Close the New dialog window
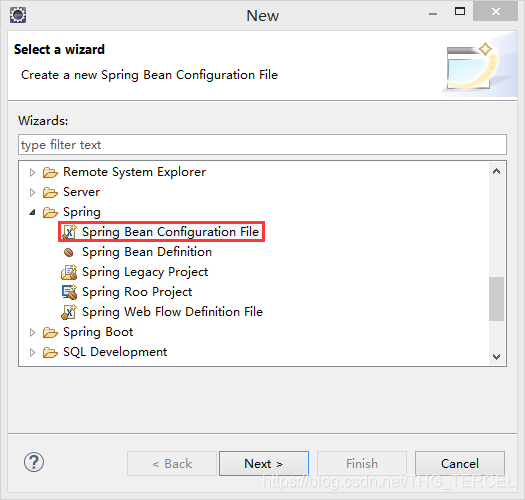Screen dimensions: 525x500 pos(496,12)
